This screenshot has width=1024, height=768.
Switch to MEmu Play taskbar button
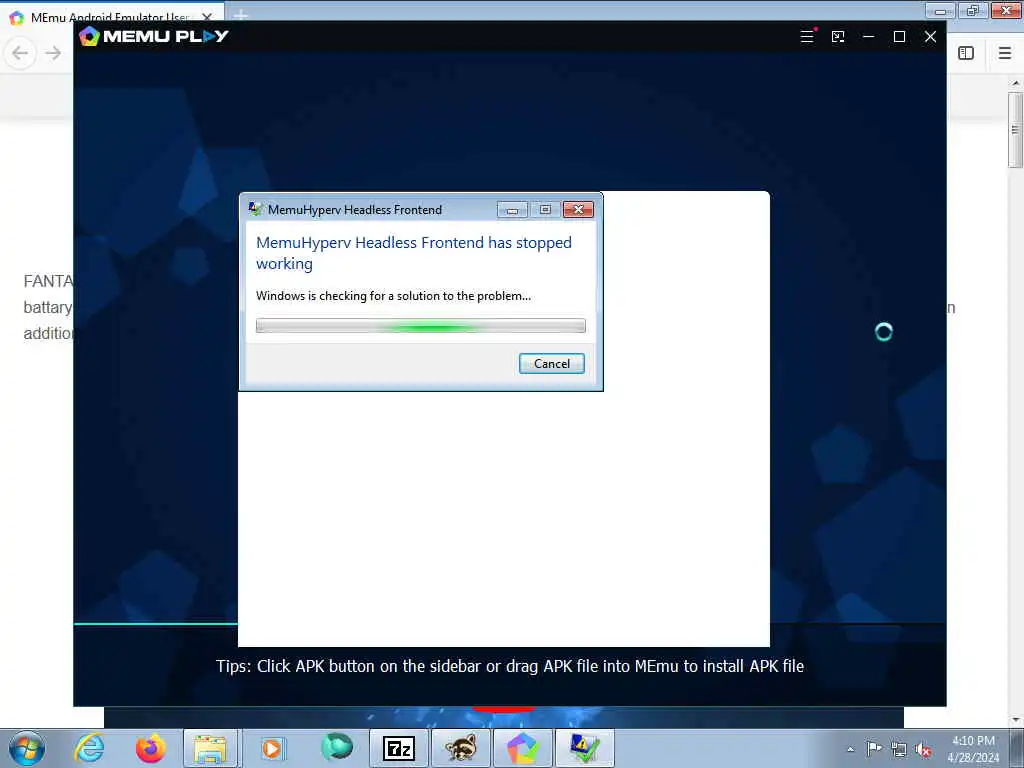[x=522, y=748]
